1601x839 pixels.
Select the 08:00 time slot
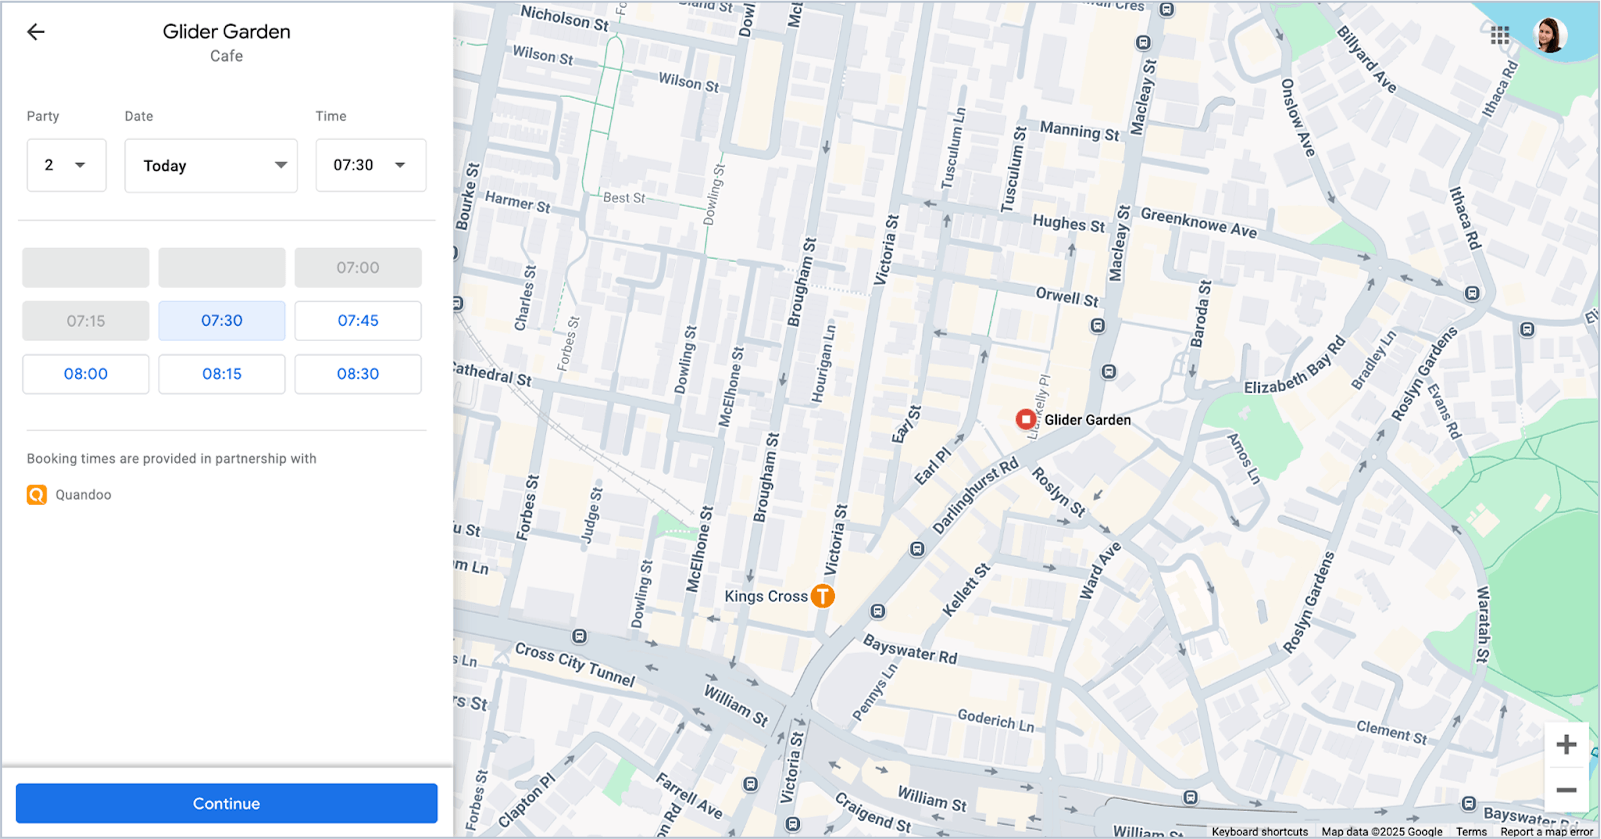[86, 374]
